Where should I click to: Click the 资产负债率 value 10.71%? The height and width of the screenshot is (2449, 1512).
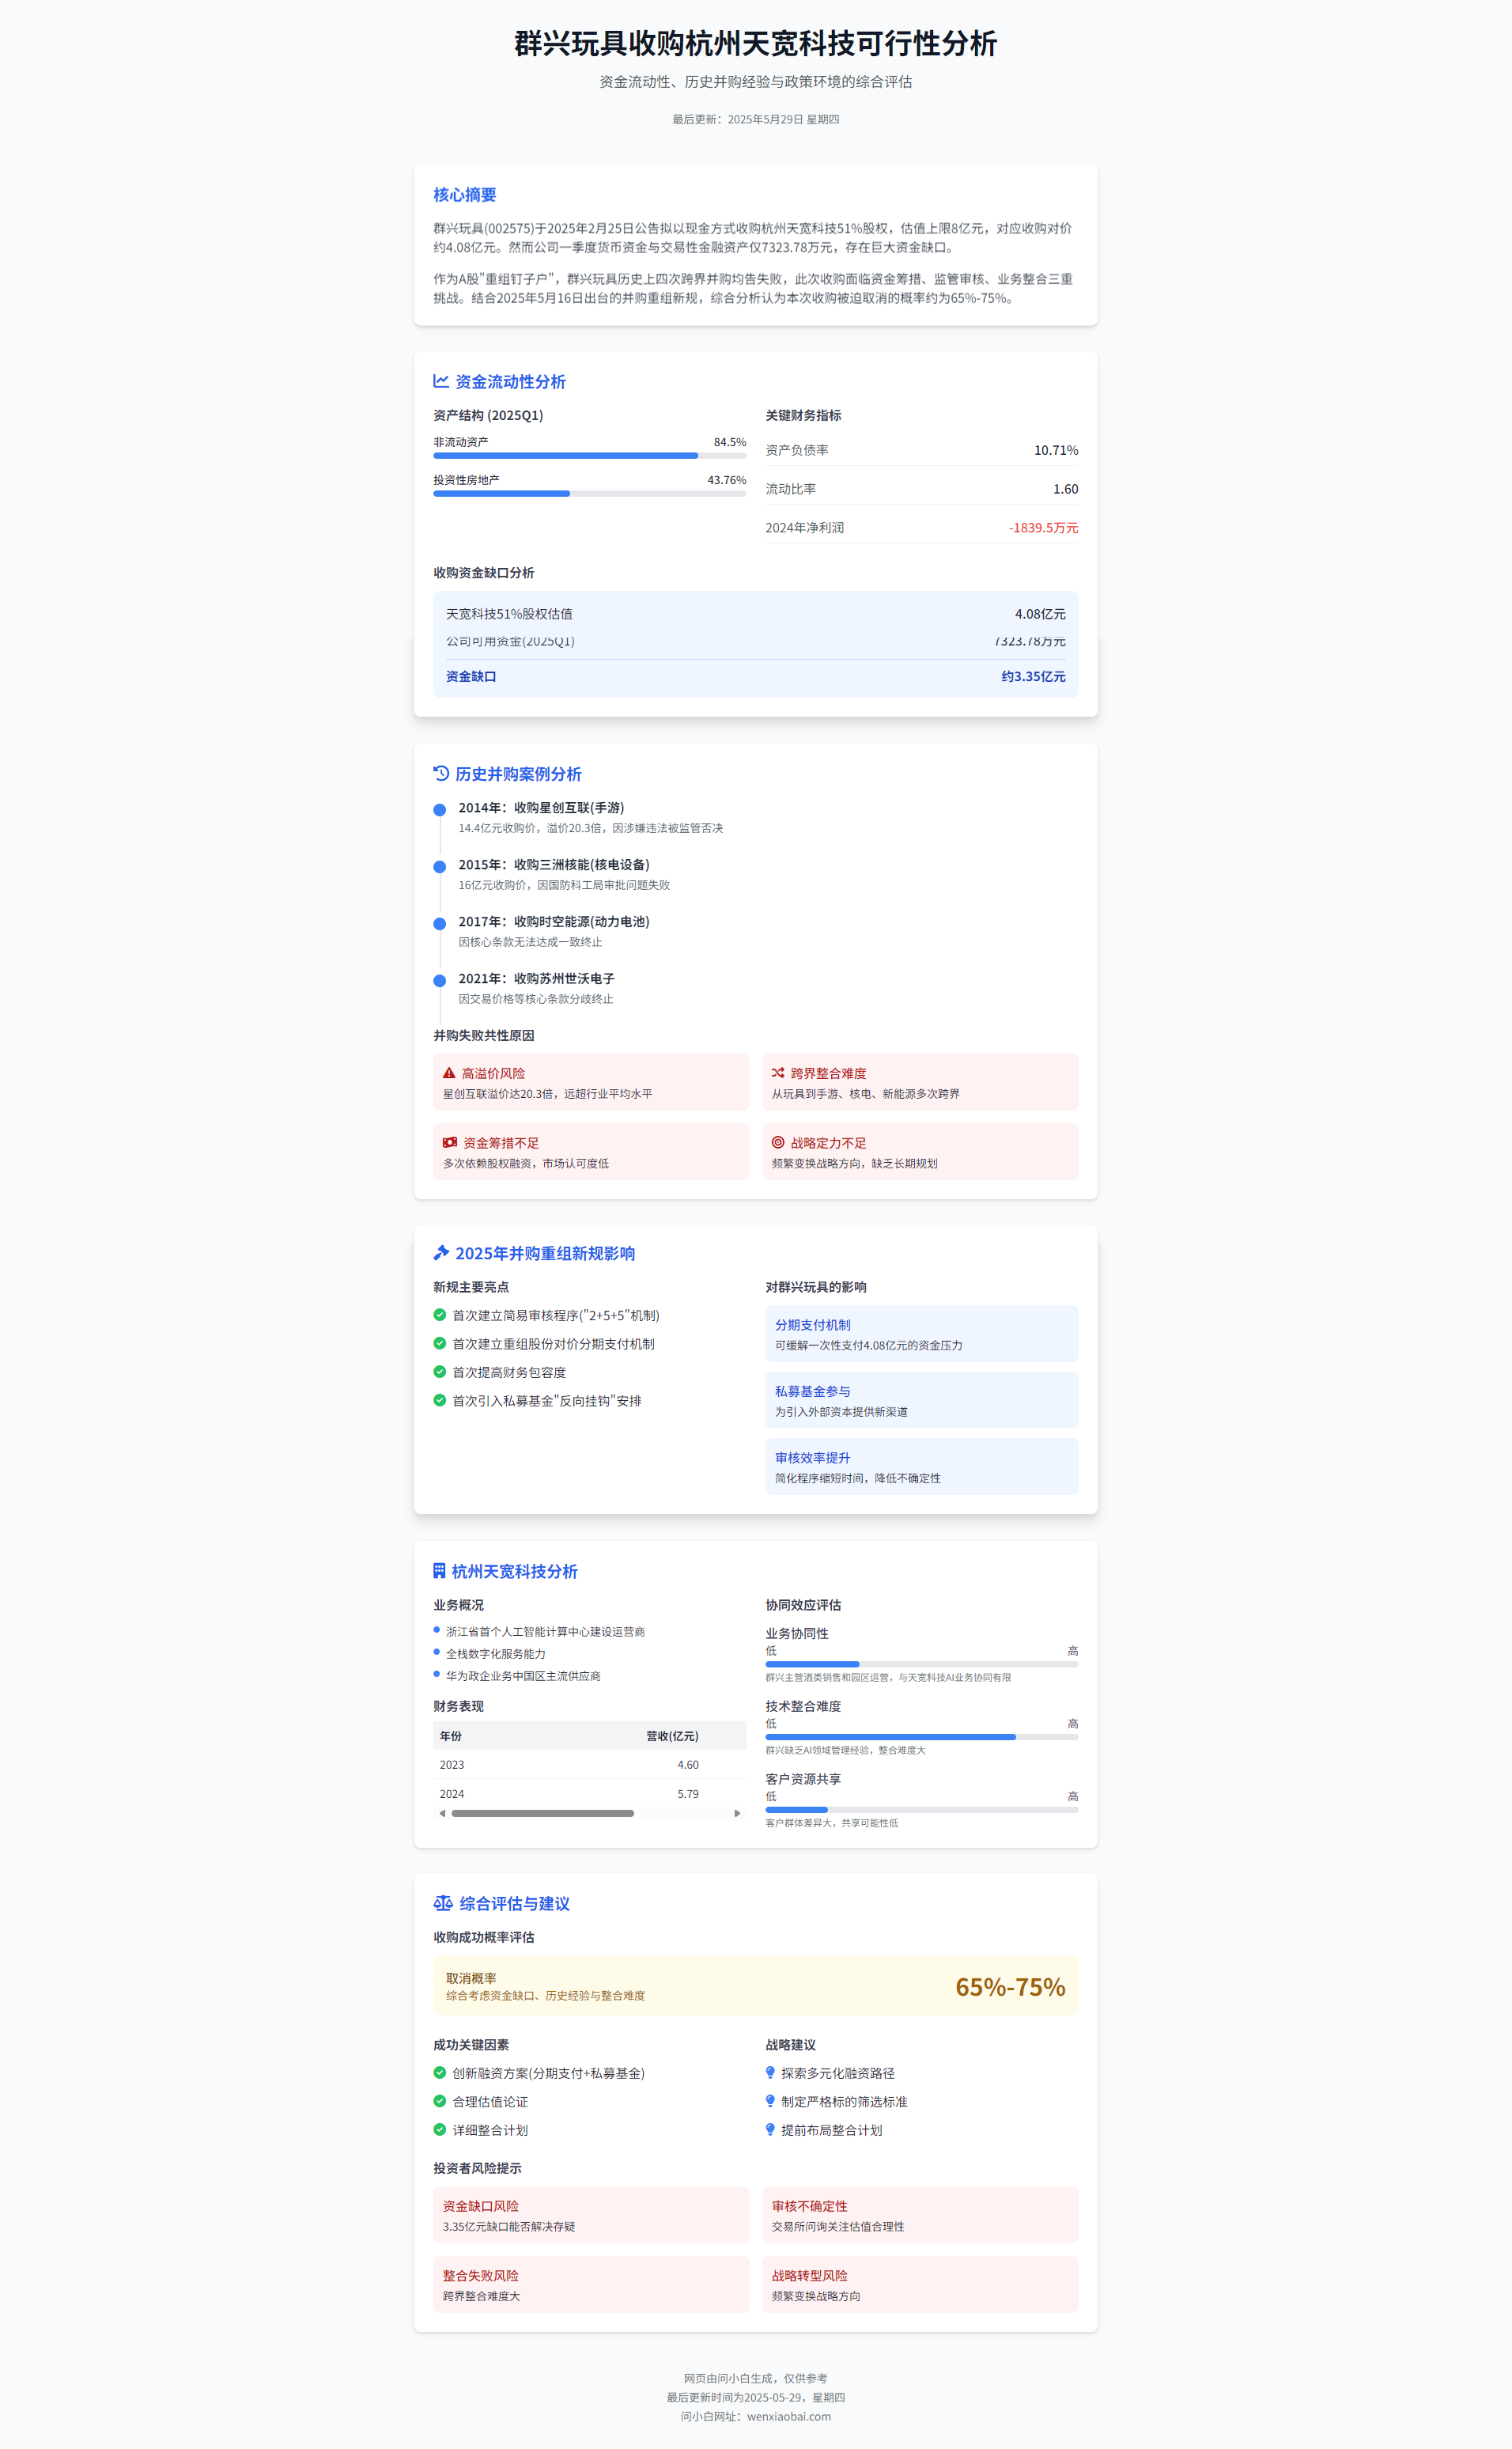(x=1056, y=450)
